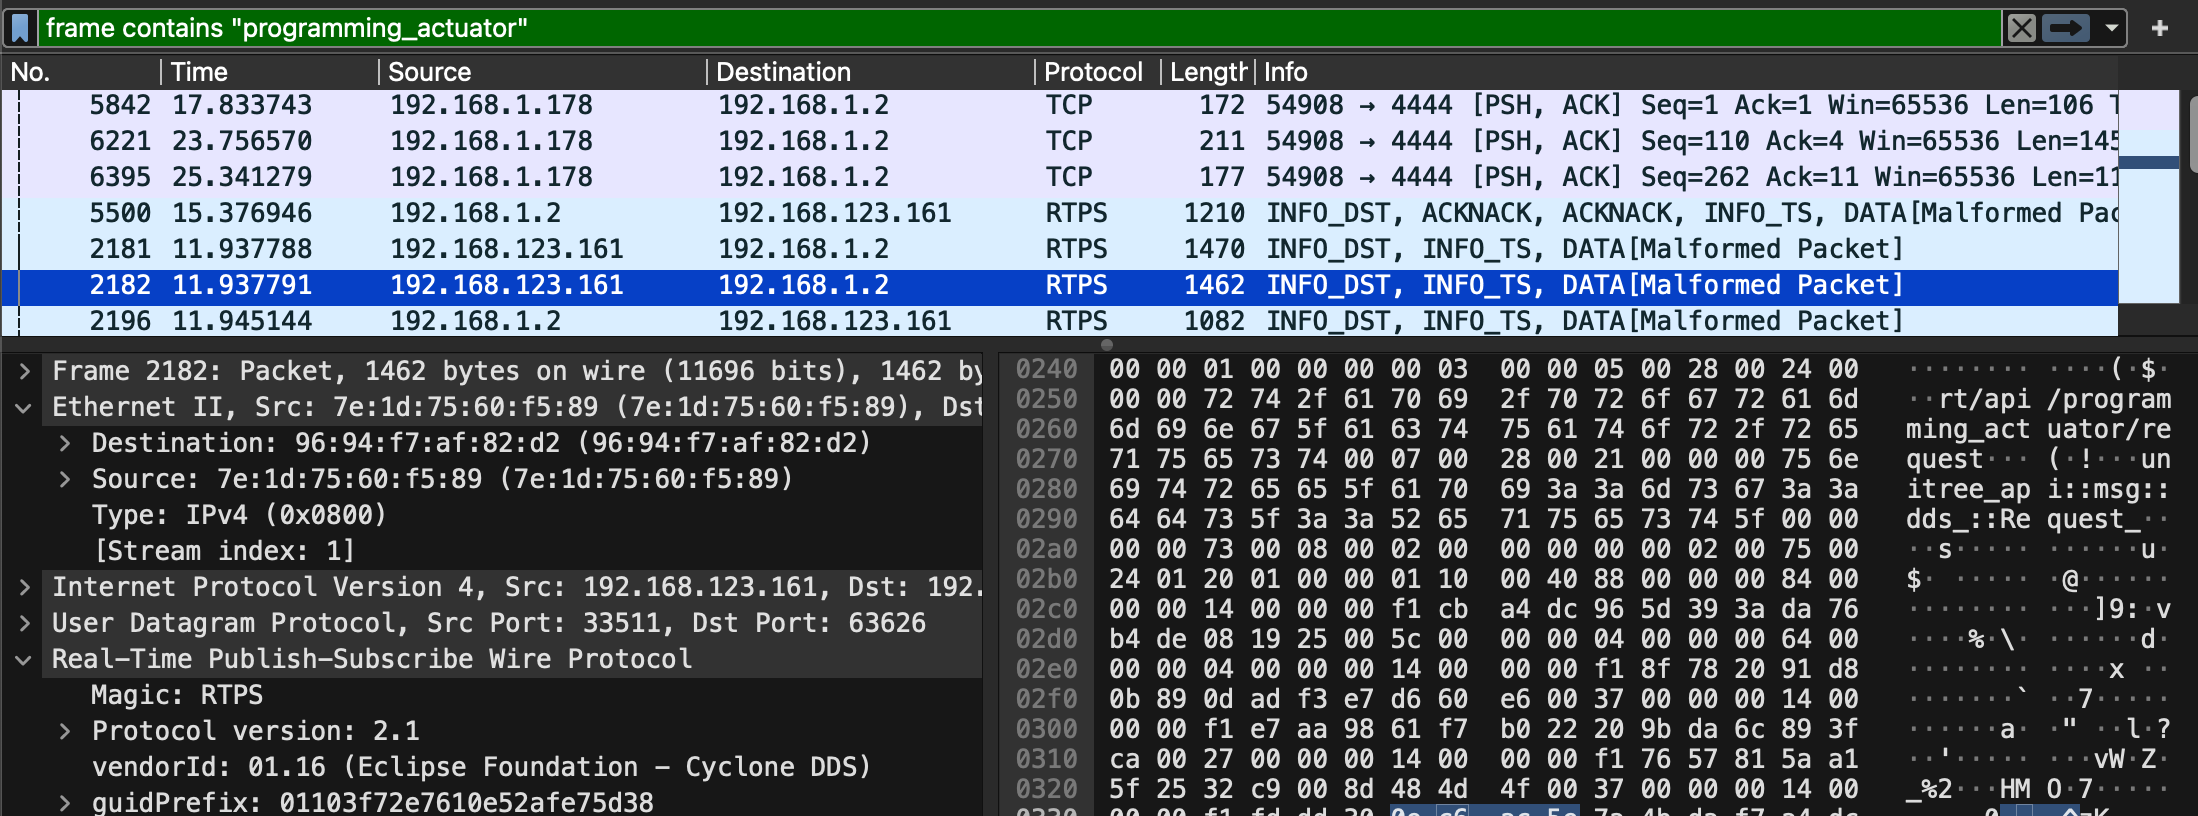Open the recent filters dropdown arrow
Viewport: 2198px width, 816px height.
coord(2112,28)
